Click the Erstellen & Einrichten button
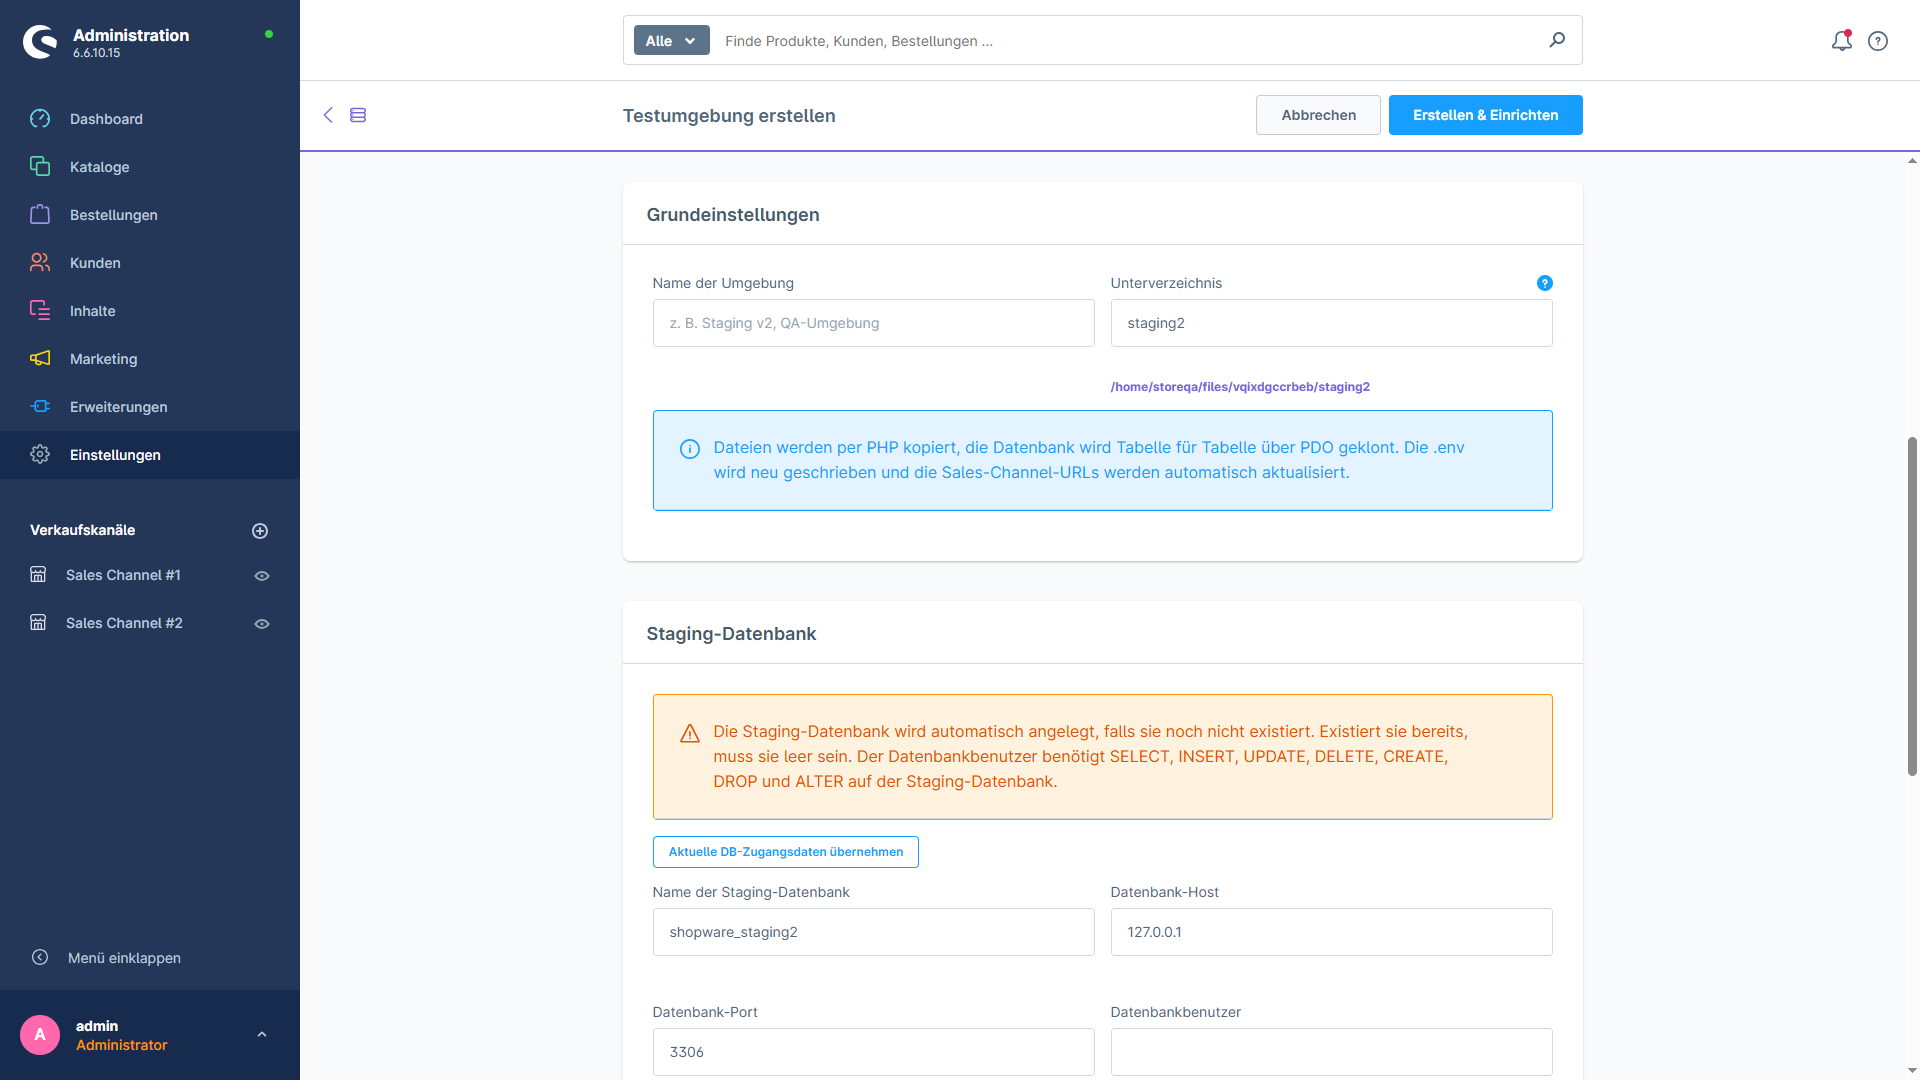 point(1485,115)
